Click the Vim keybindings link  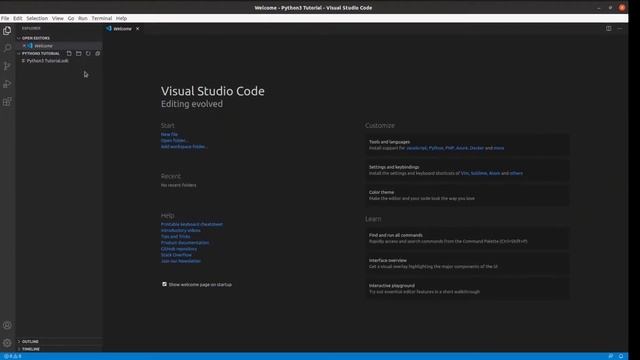point(464,173)
